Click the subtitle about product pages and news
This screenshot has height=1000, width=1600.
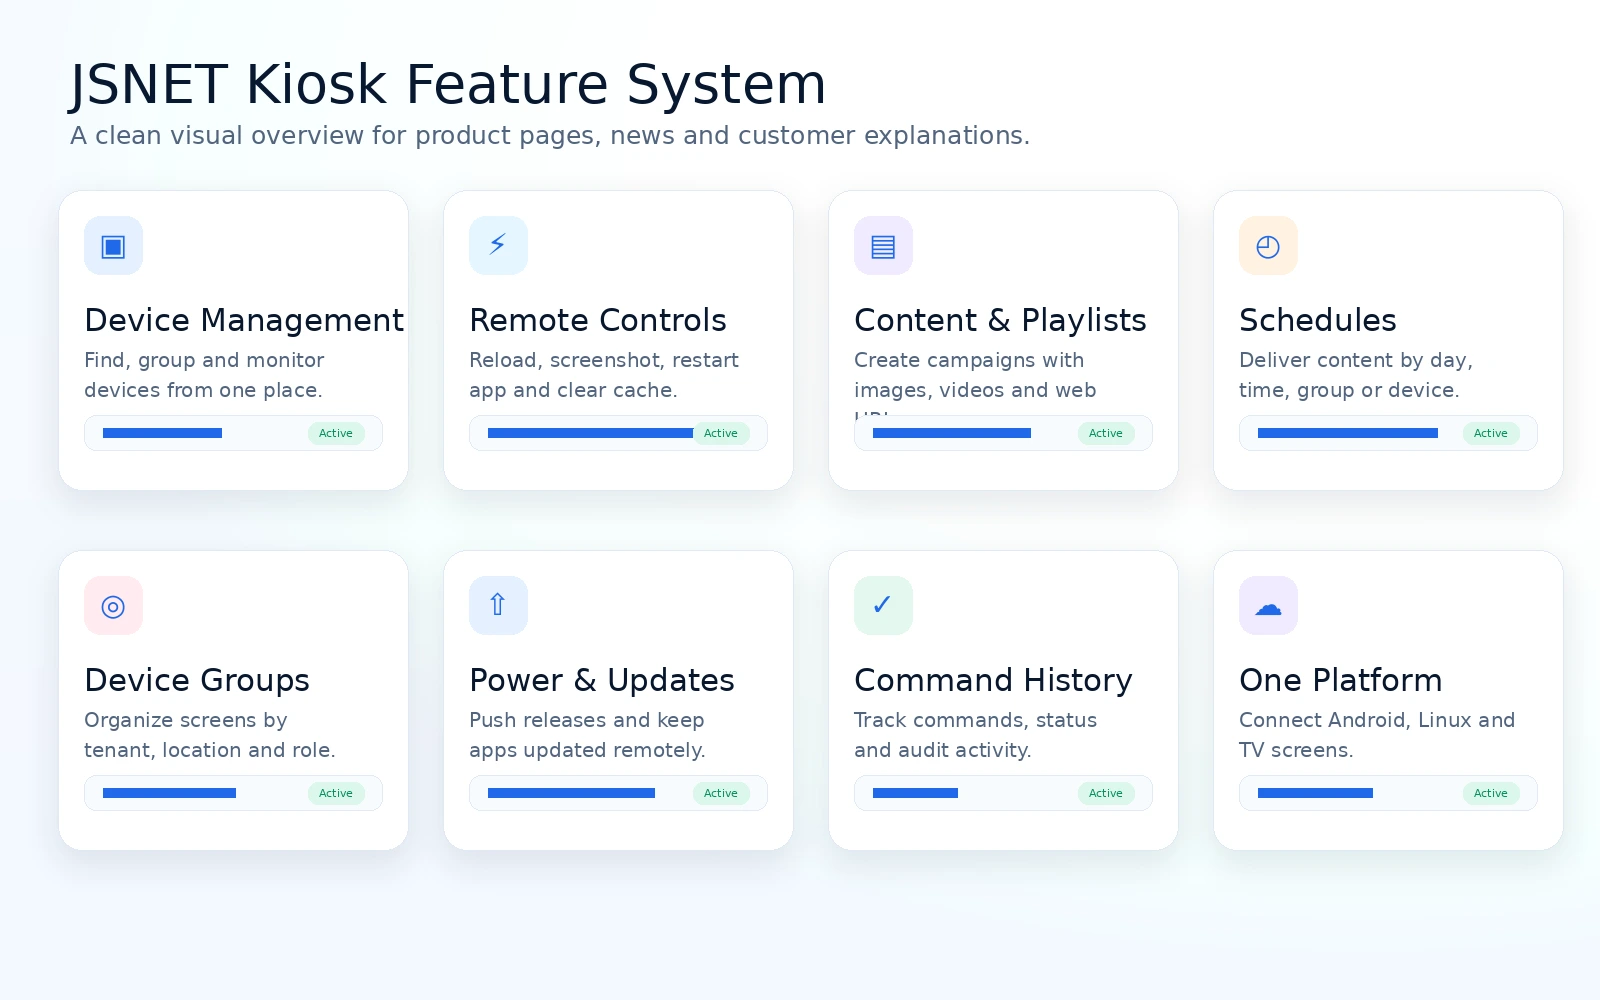point(550,136)
